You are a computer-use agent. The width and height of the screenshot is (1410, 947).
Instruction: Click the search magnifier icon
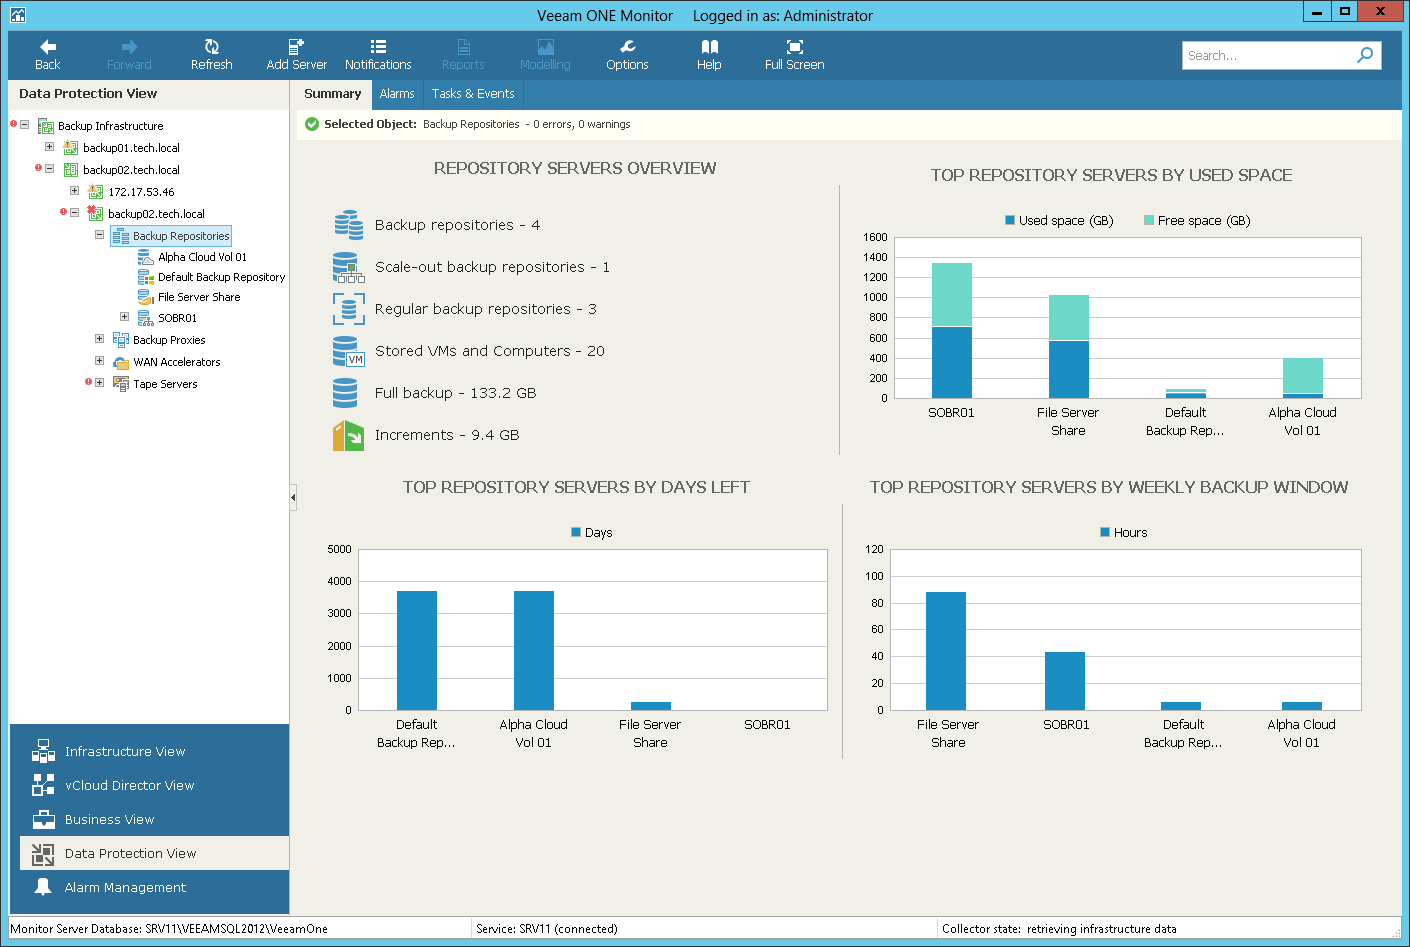coord(1364,55)
